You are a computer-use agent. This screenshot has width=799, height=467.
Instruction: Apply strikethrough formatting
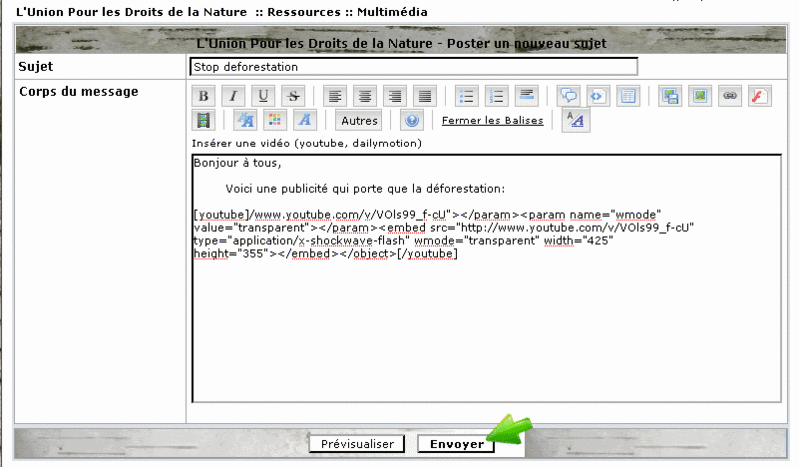click(x=294, y=96)
